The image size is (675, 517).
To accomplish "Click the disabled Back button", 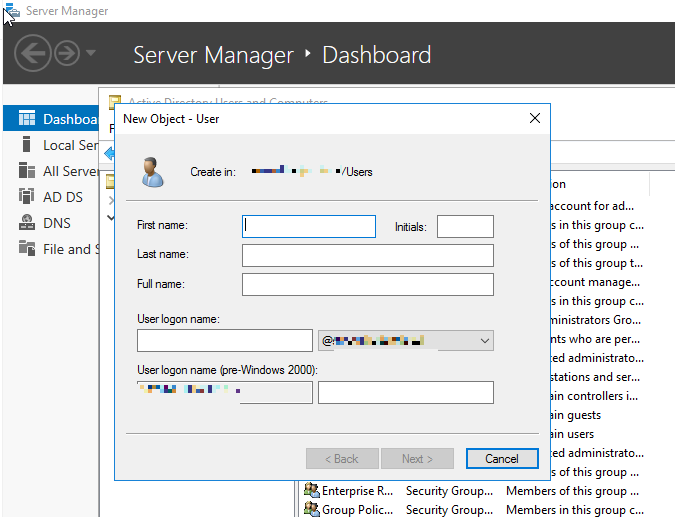I will (342, 459).
